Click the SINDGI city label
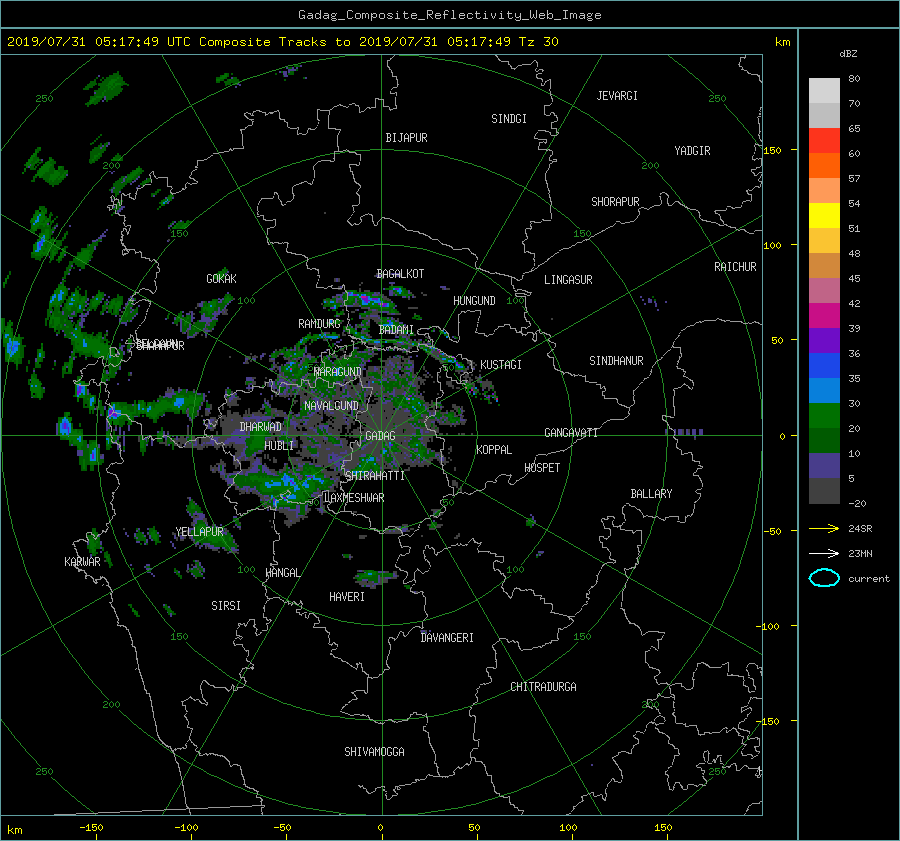The height and width of the screenshot is (841, 900). [x=509, y=119]
